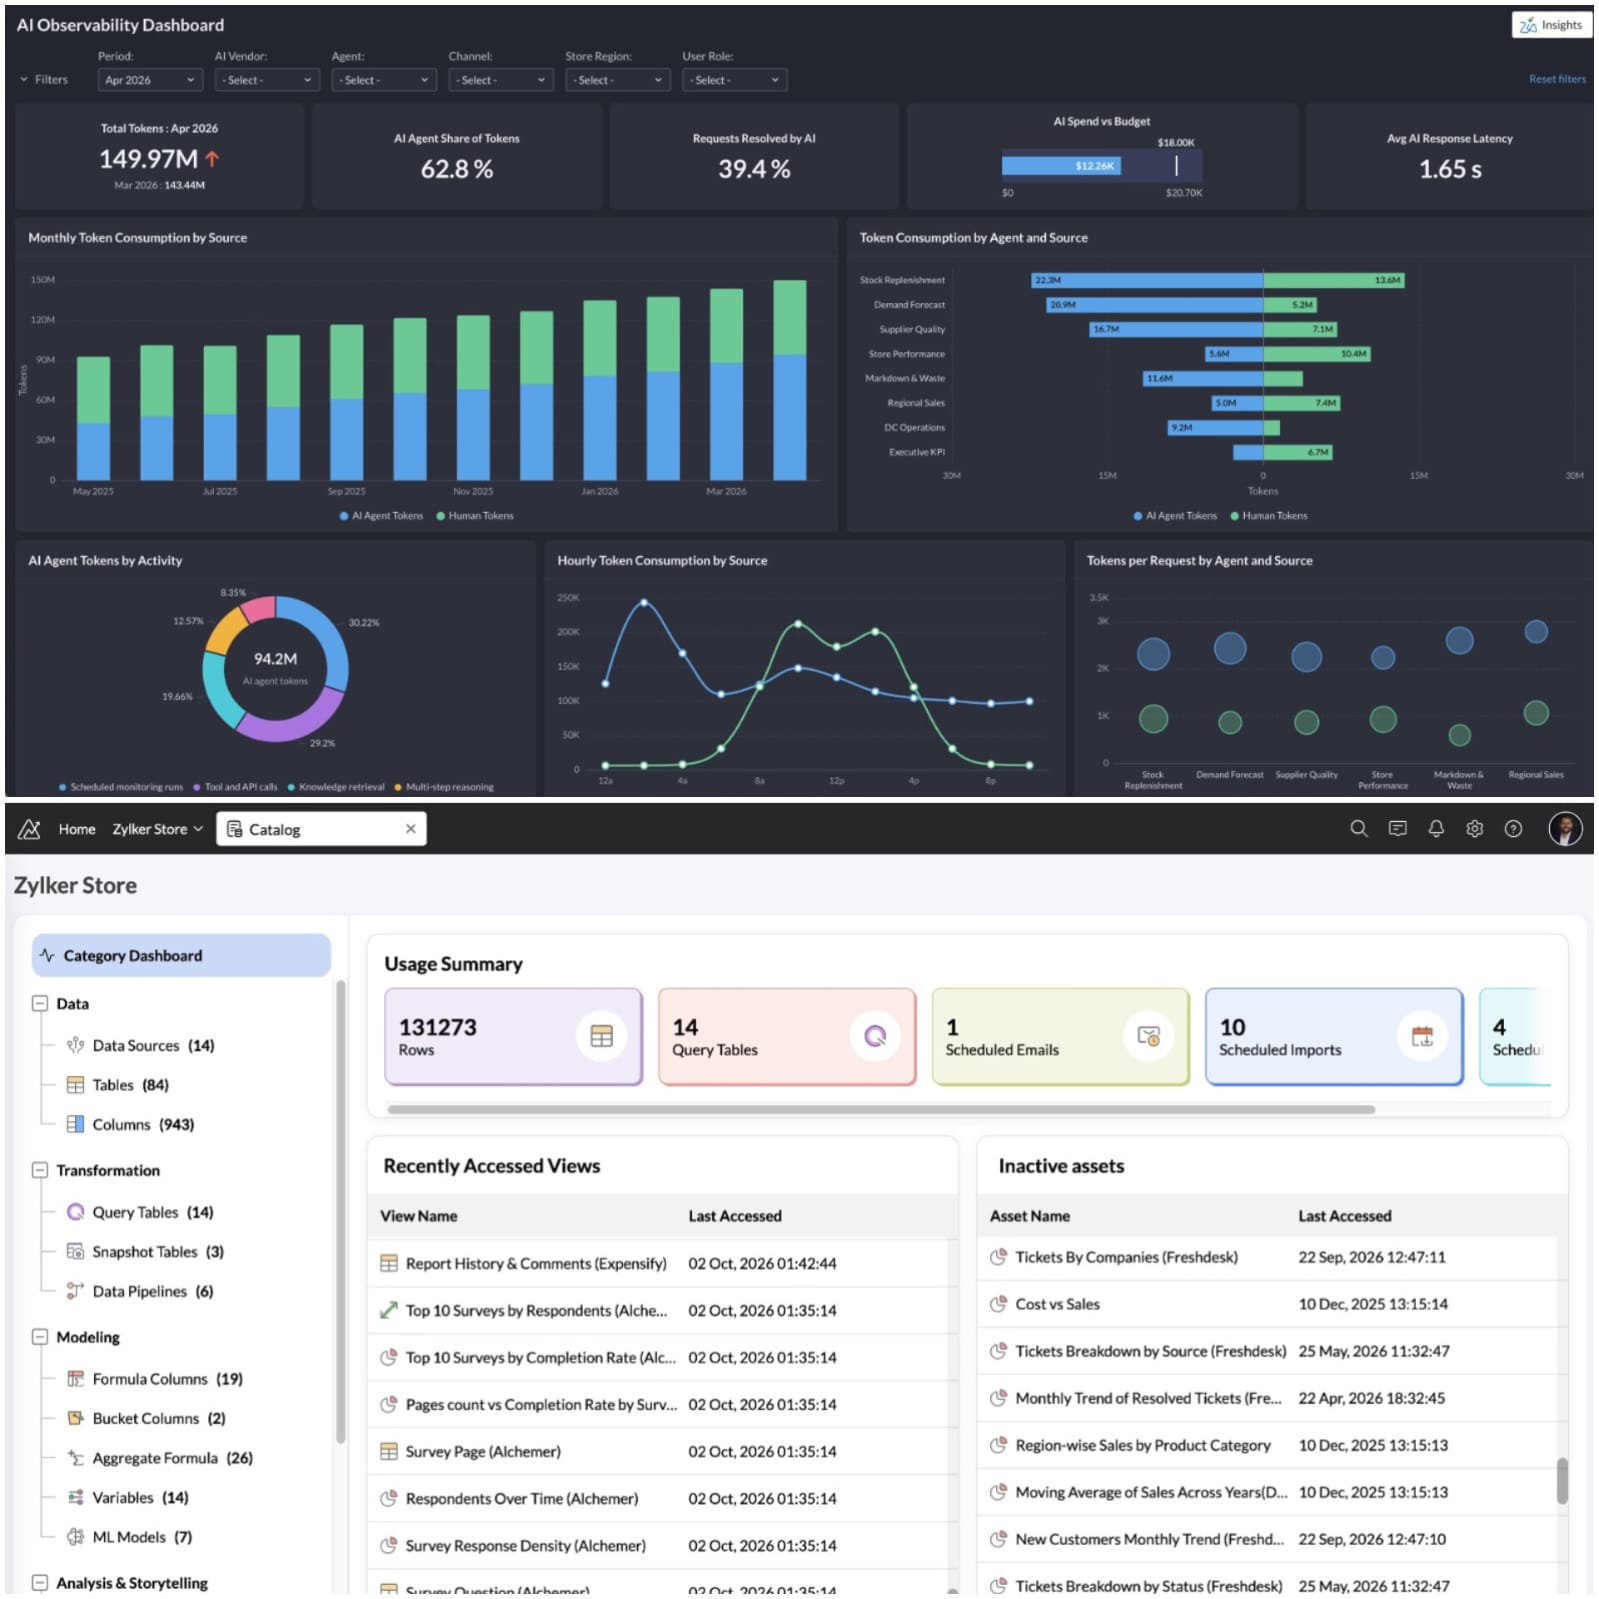Open the Period dropdown showing Apr 2026
Screen dimensions: 1599x1599
pos(150,80)
